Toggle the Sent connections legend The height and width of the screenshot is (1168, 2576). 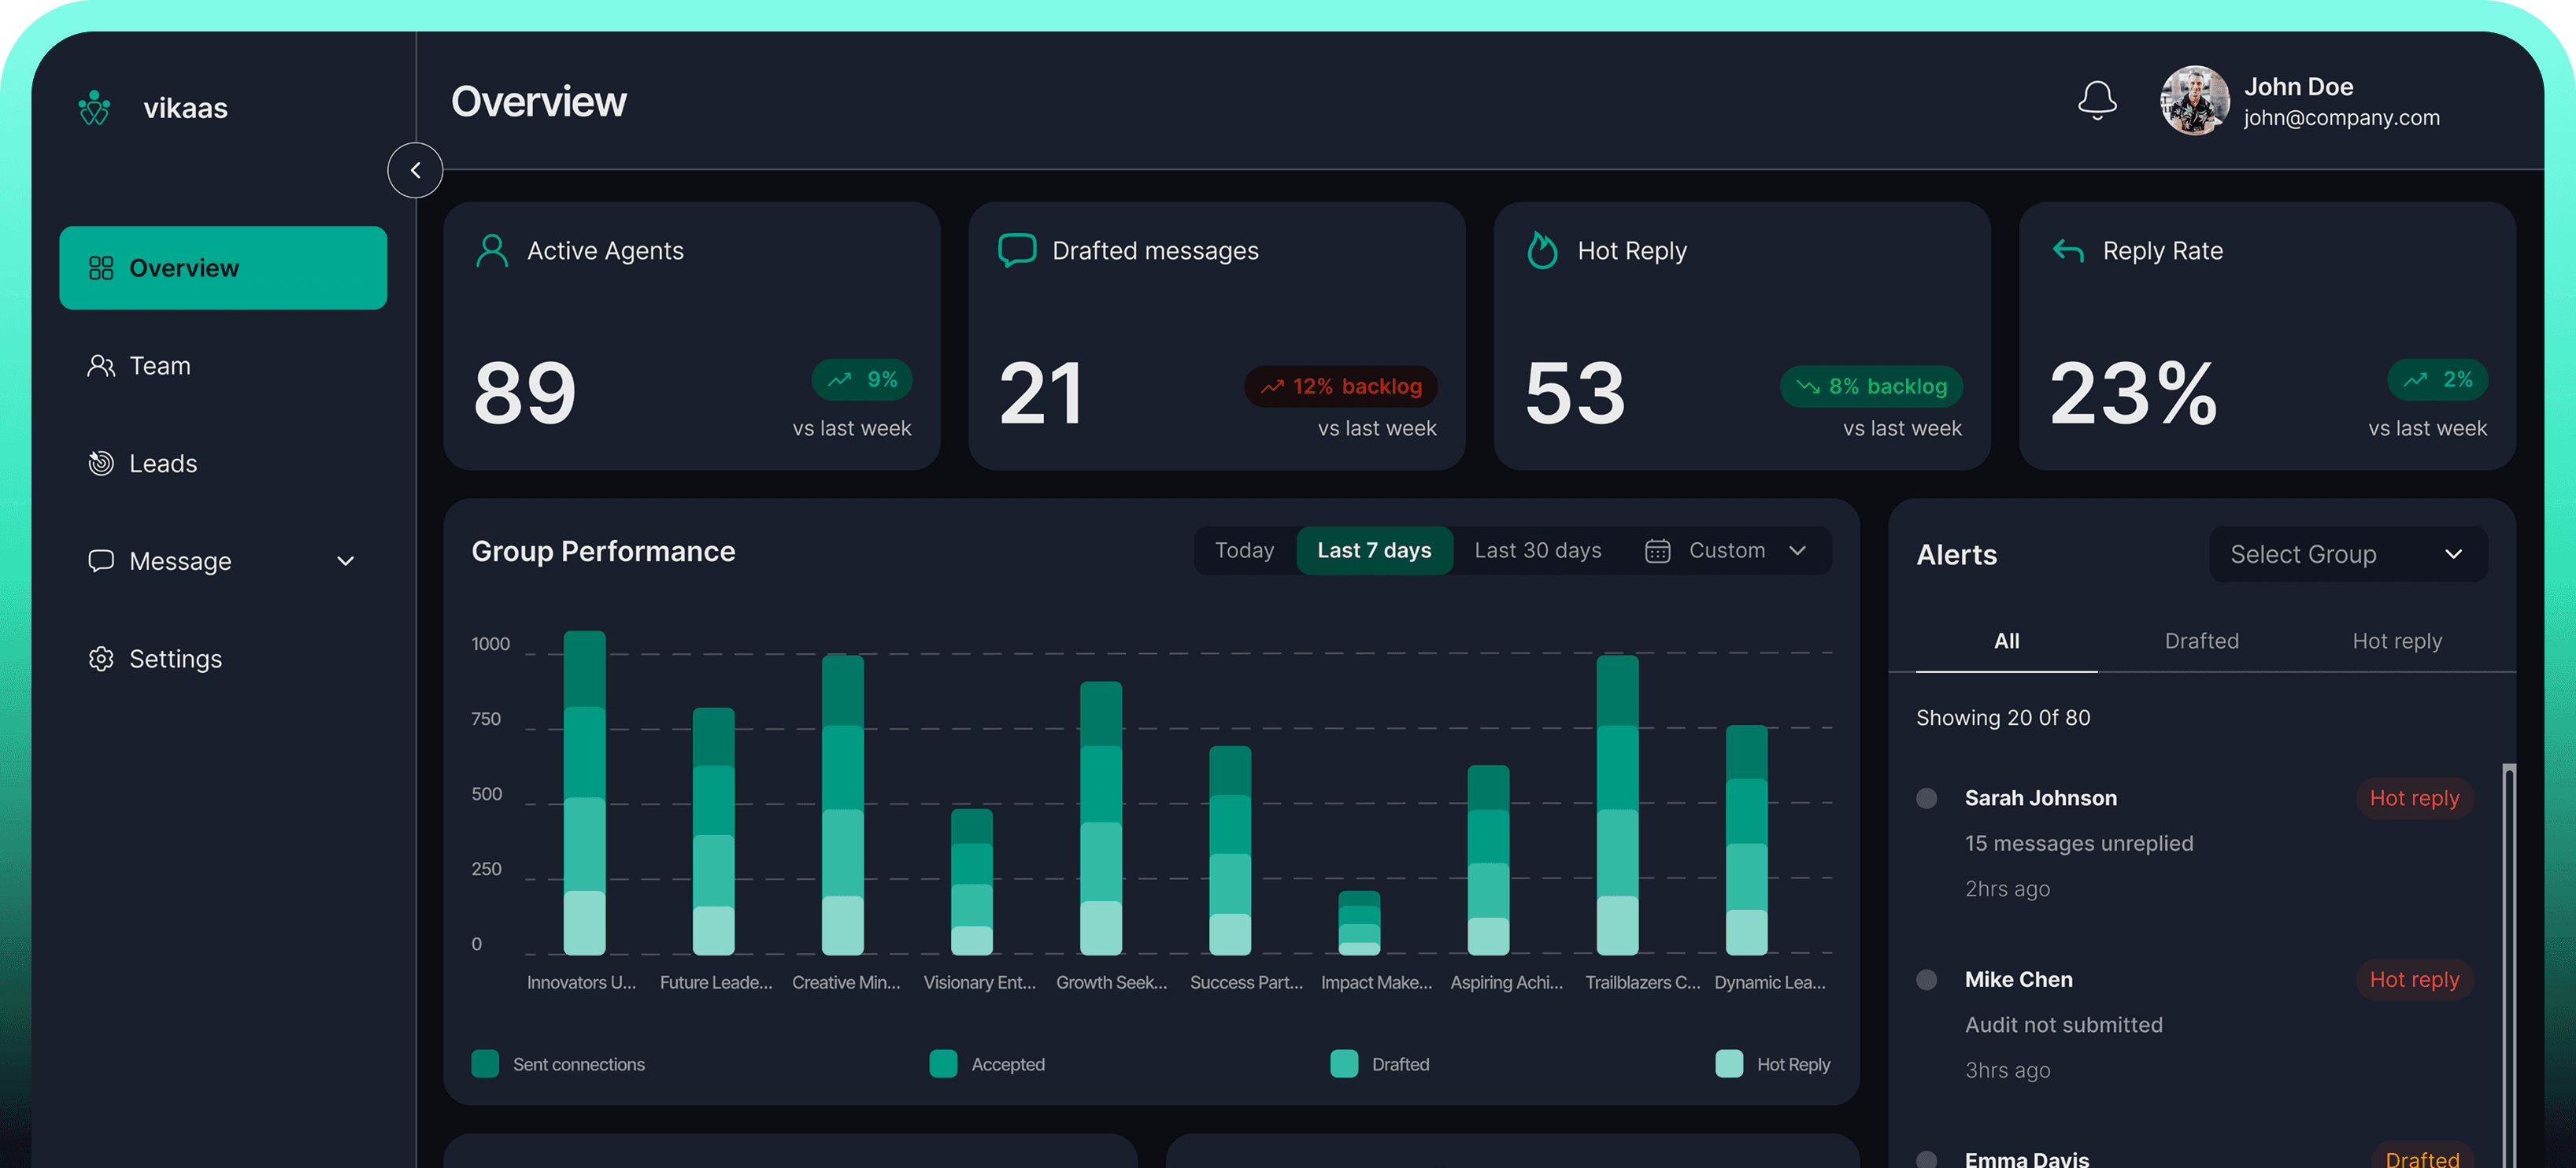(x=485, y=1064)
